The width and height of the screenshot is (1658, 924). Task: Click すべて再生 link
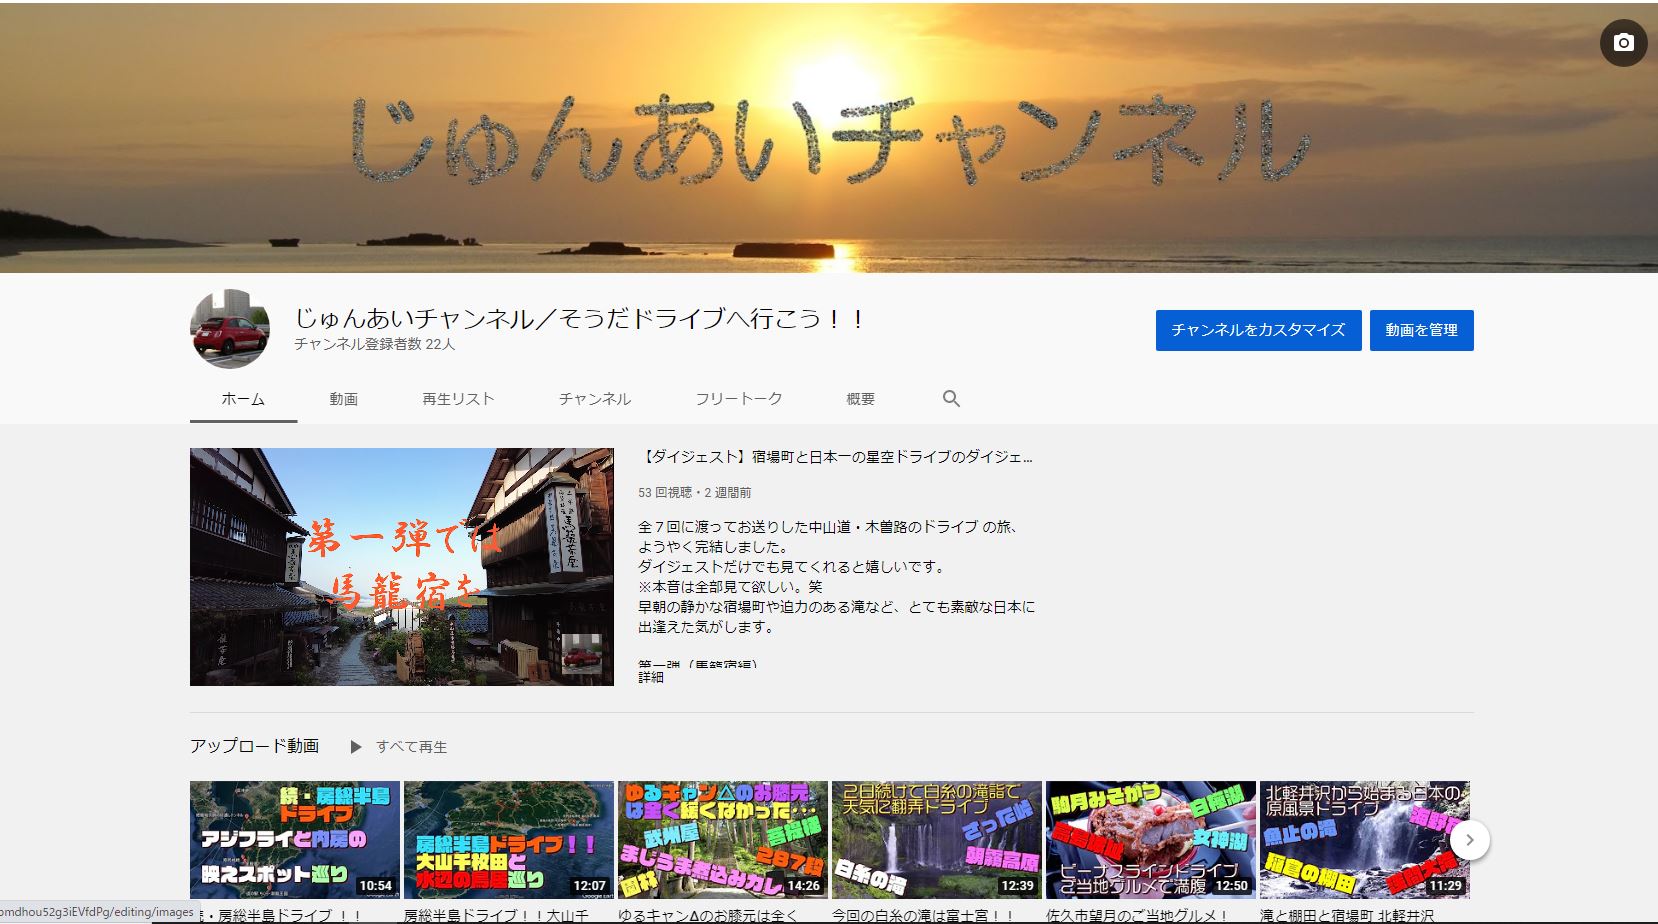(x=411, y=747)
